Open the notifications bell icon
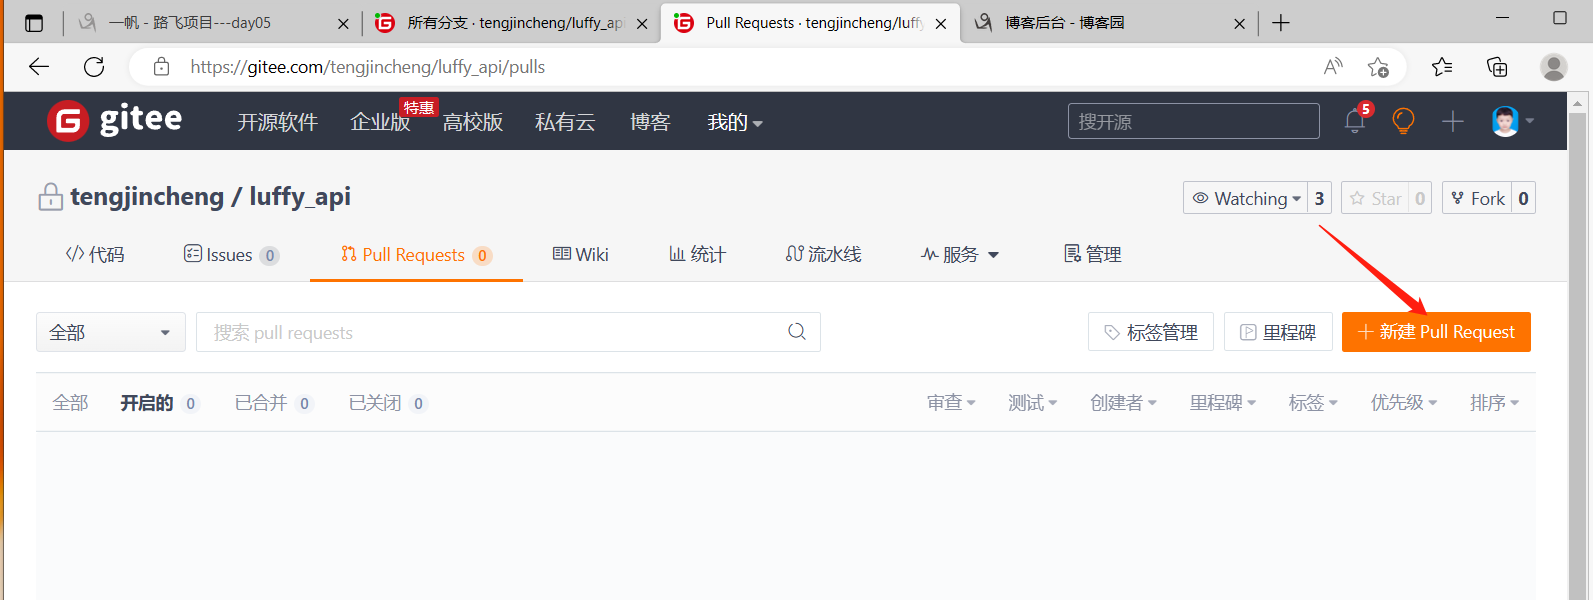The image size is (1593, 600). [x=1355, y=121]
